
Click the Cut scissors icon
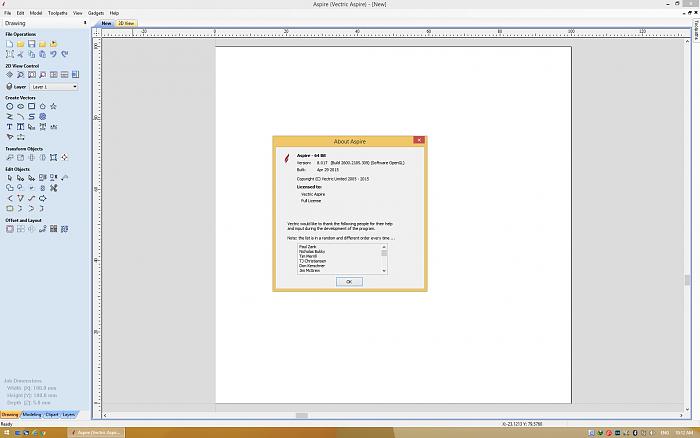point(21,54)
